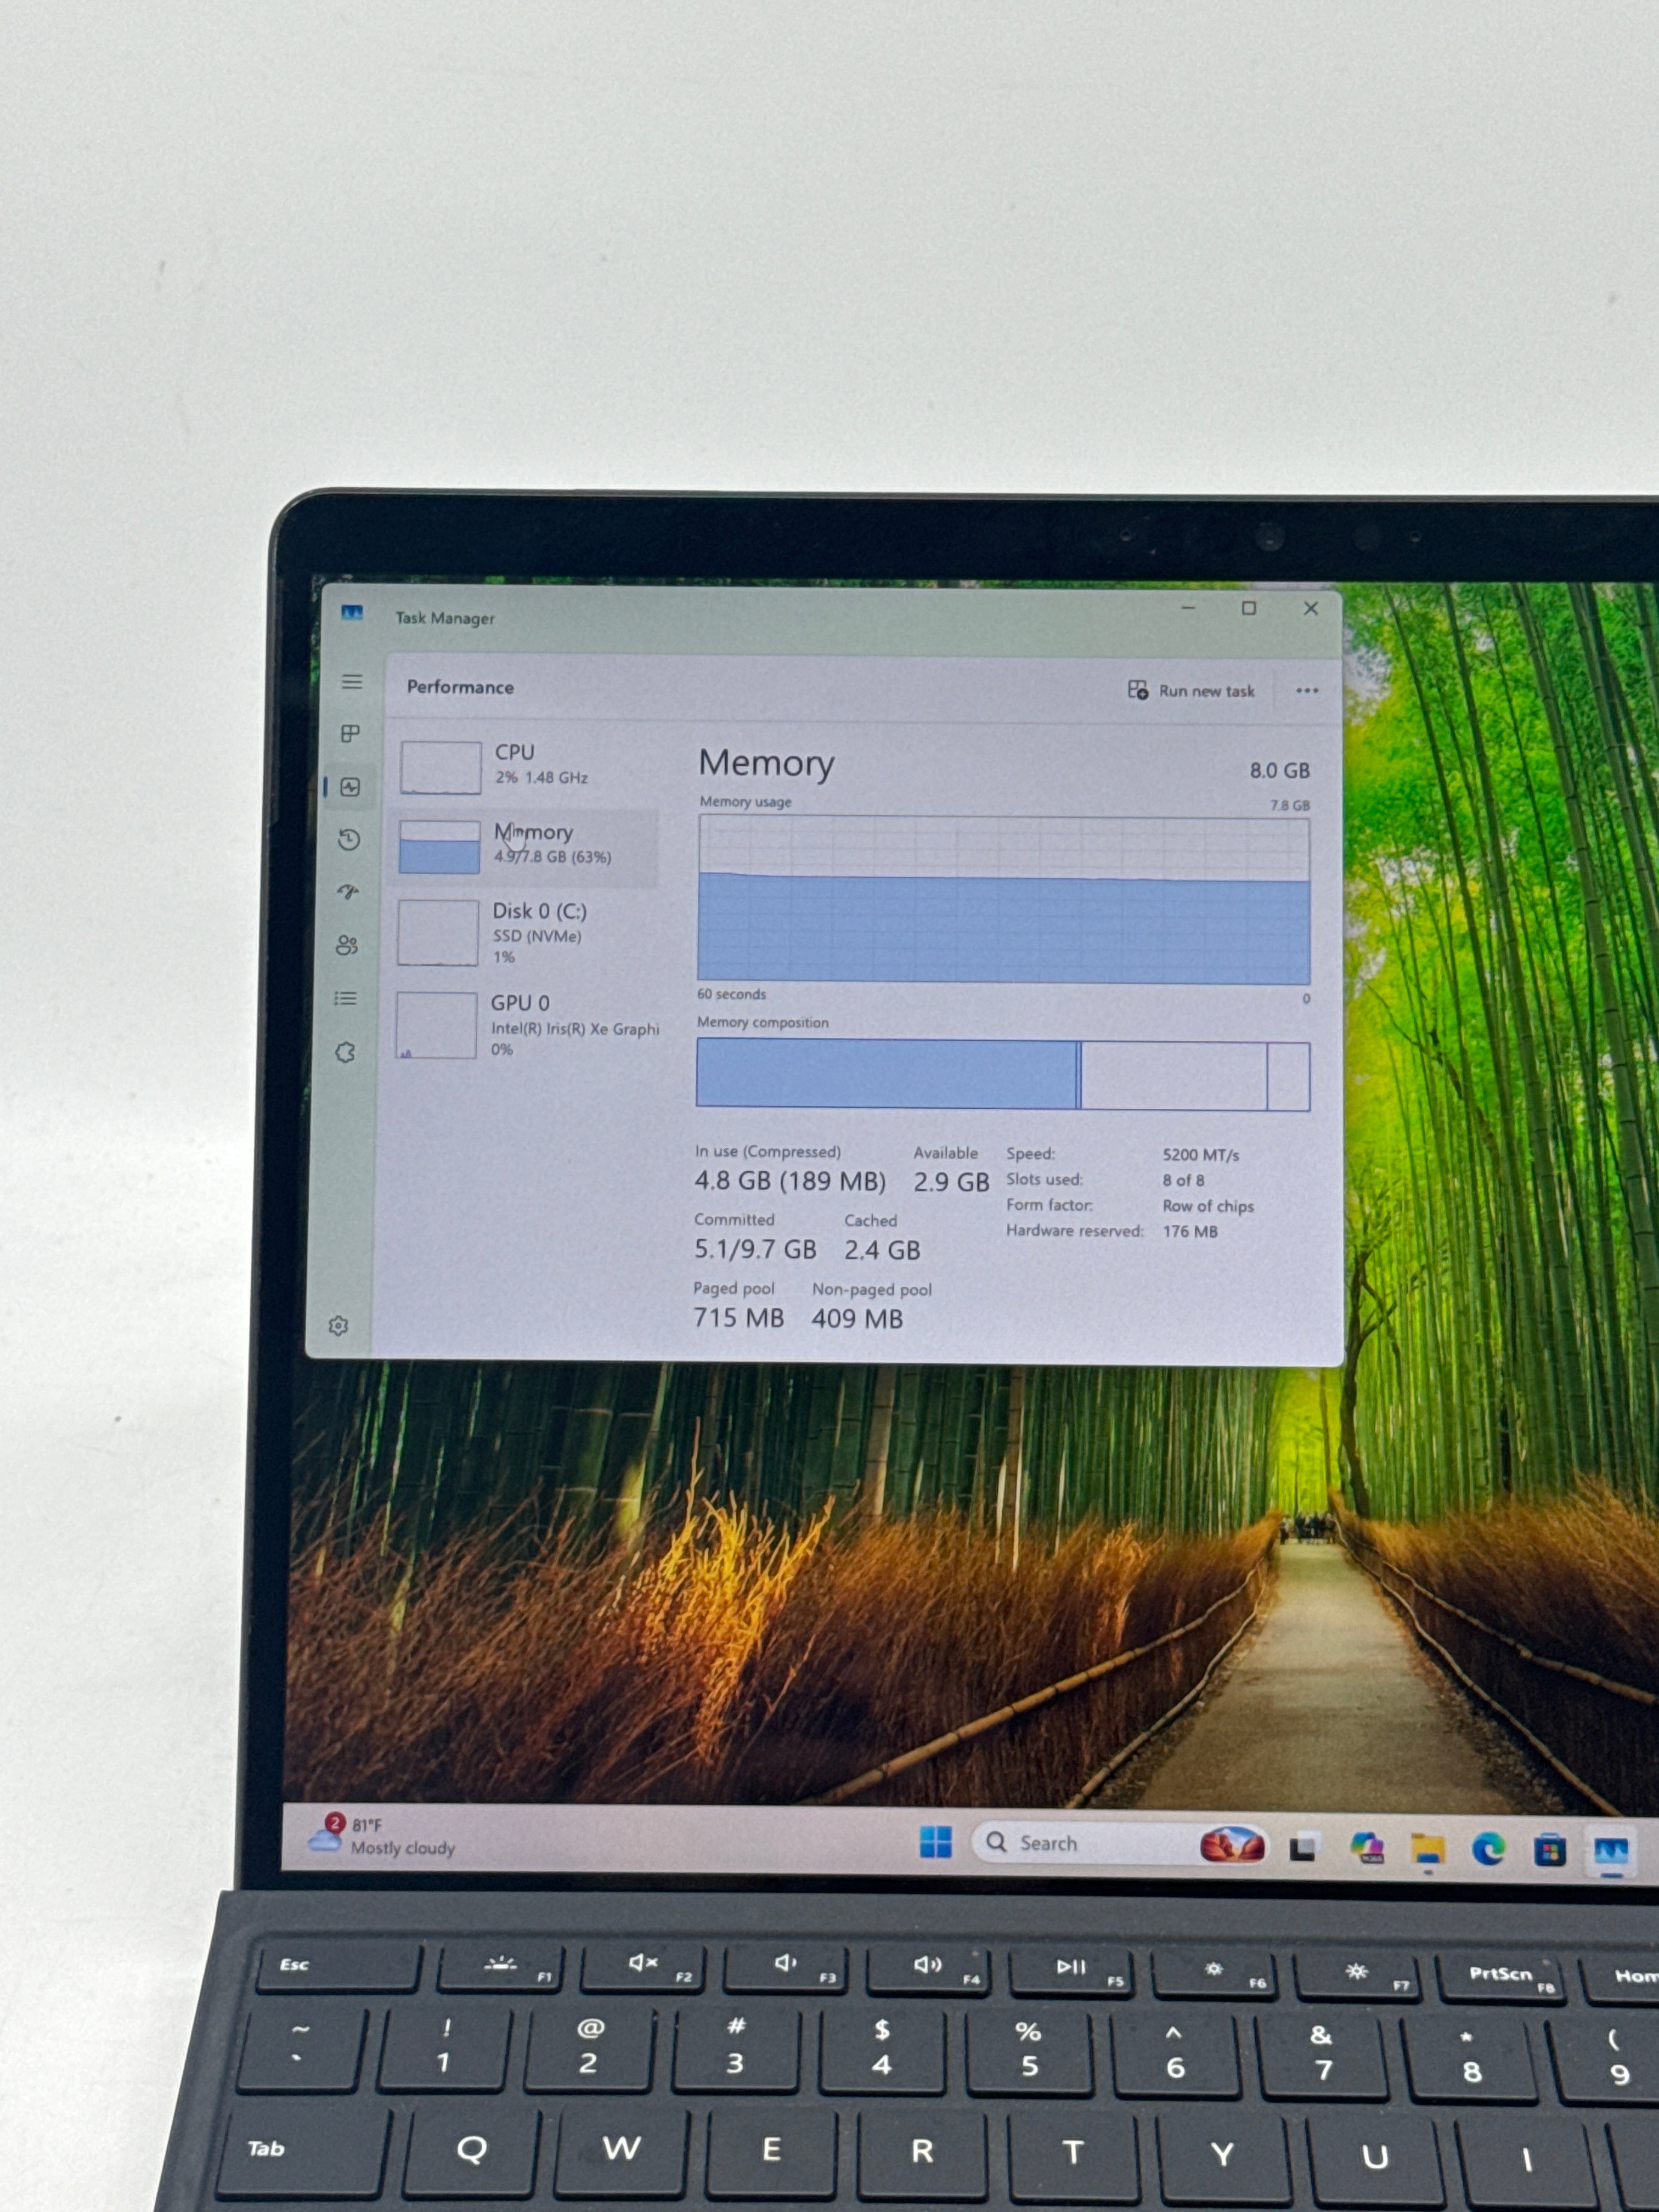Open Task View on the taskbar
This screenshot has width=1659, height=2212.
1302,1848
